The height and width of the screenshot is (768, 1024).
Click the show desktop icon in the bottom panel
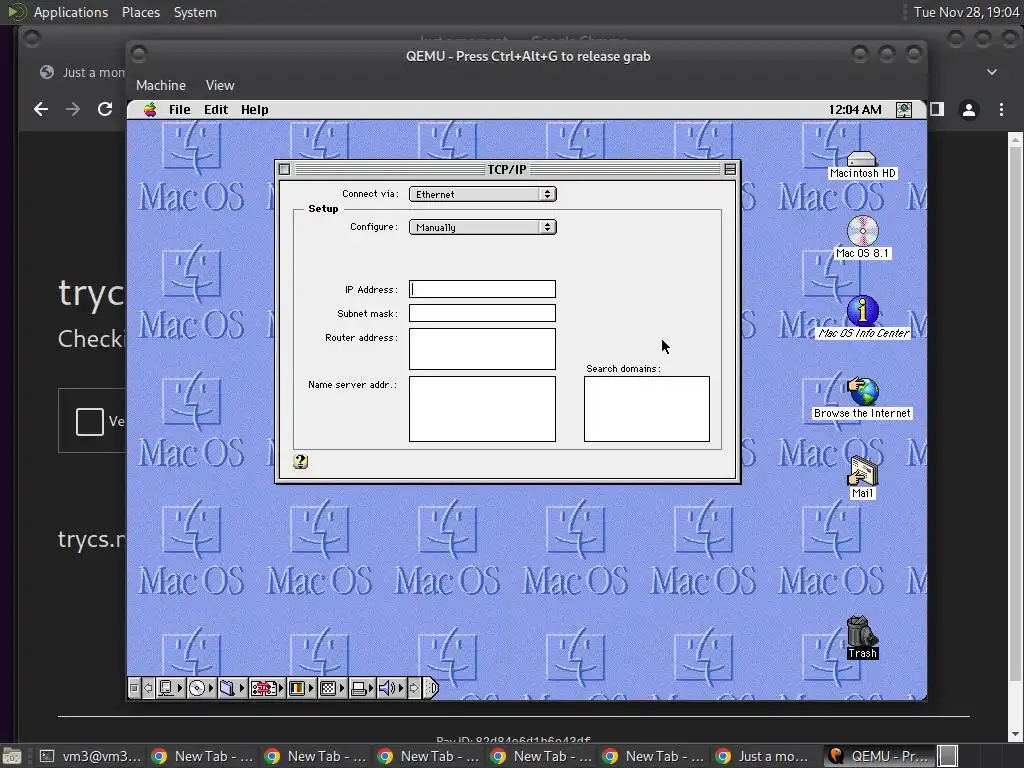pos(12,757)
